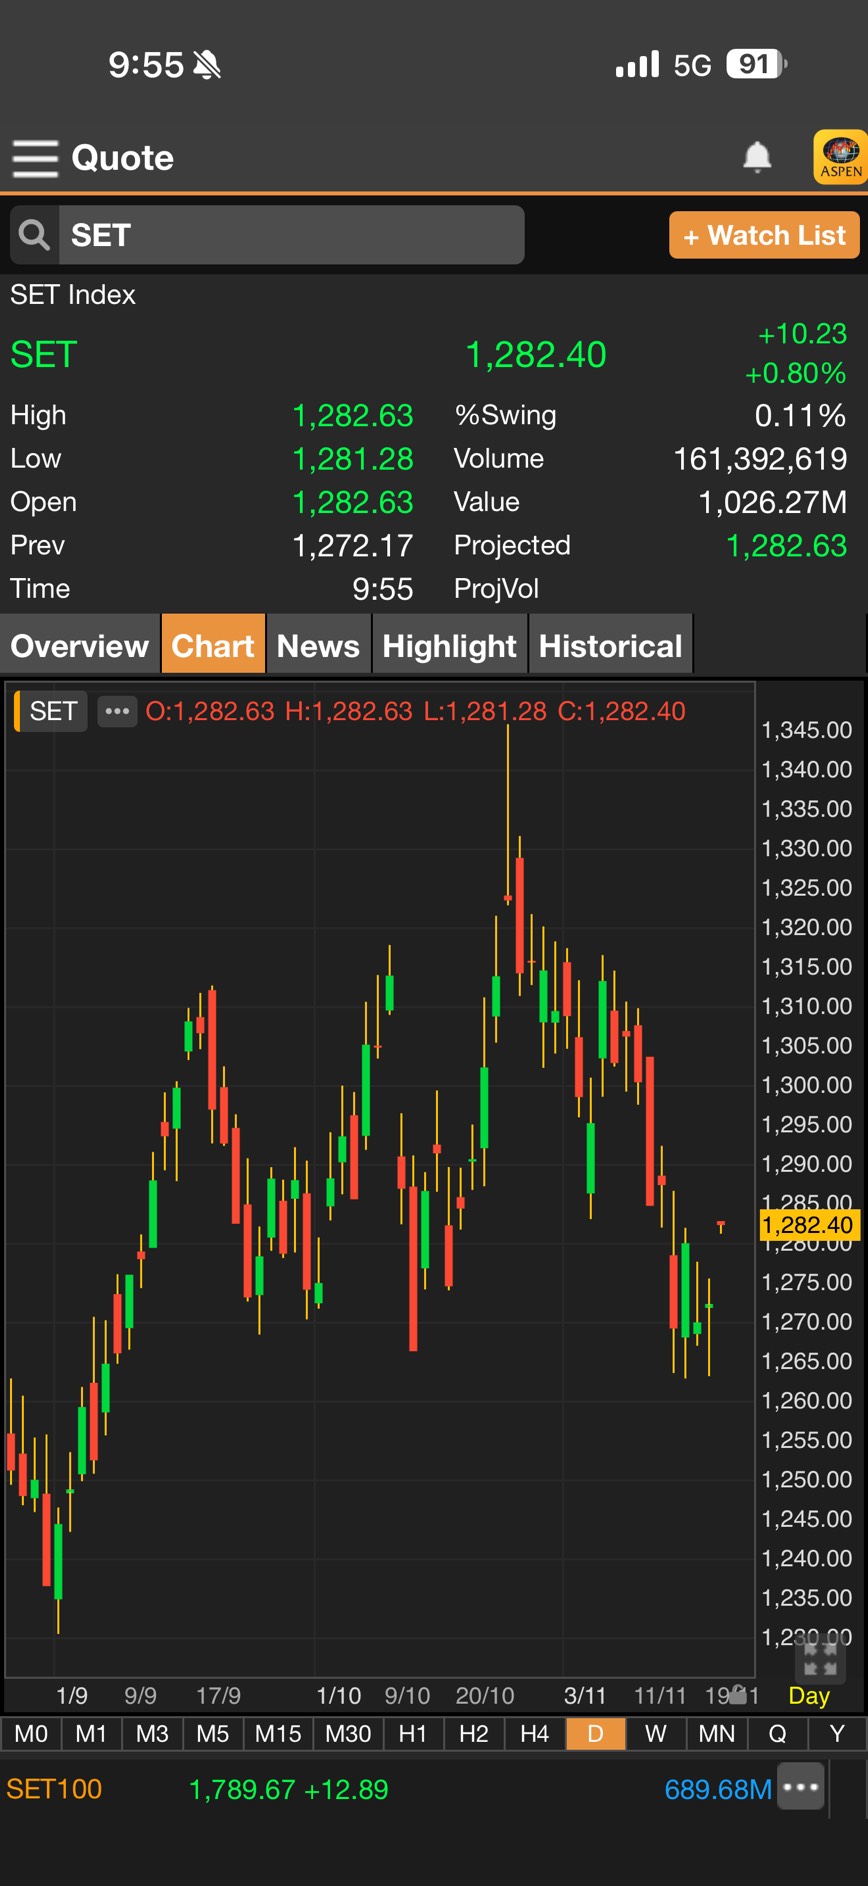
Task: Open the Aspen logo icon
Action: (x=840, y=157)
